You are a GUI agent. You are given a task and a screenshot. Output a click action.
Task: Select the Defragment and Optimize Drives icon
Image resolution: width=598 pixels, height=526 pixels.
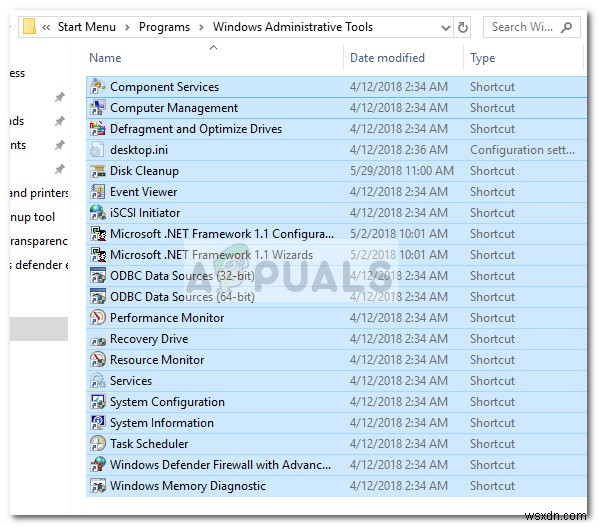pyautogui.click(x=98, y=129)
